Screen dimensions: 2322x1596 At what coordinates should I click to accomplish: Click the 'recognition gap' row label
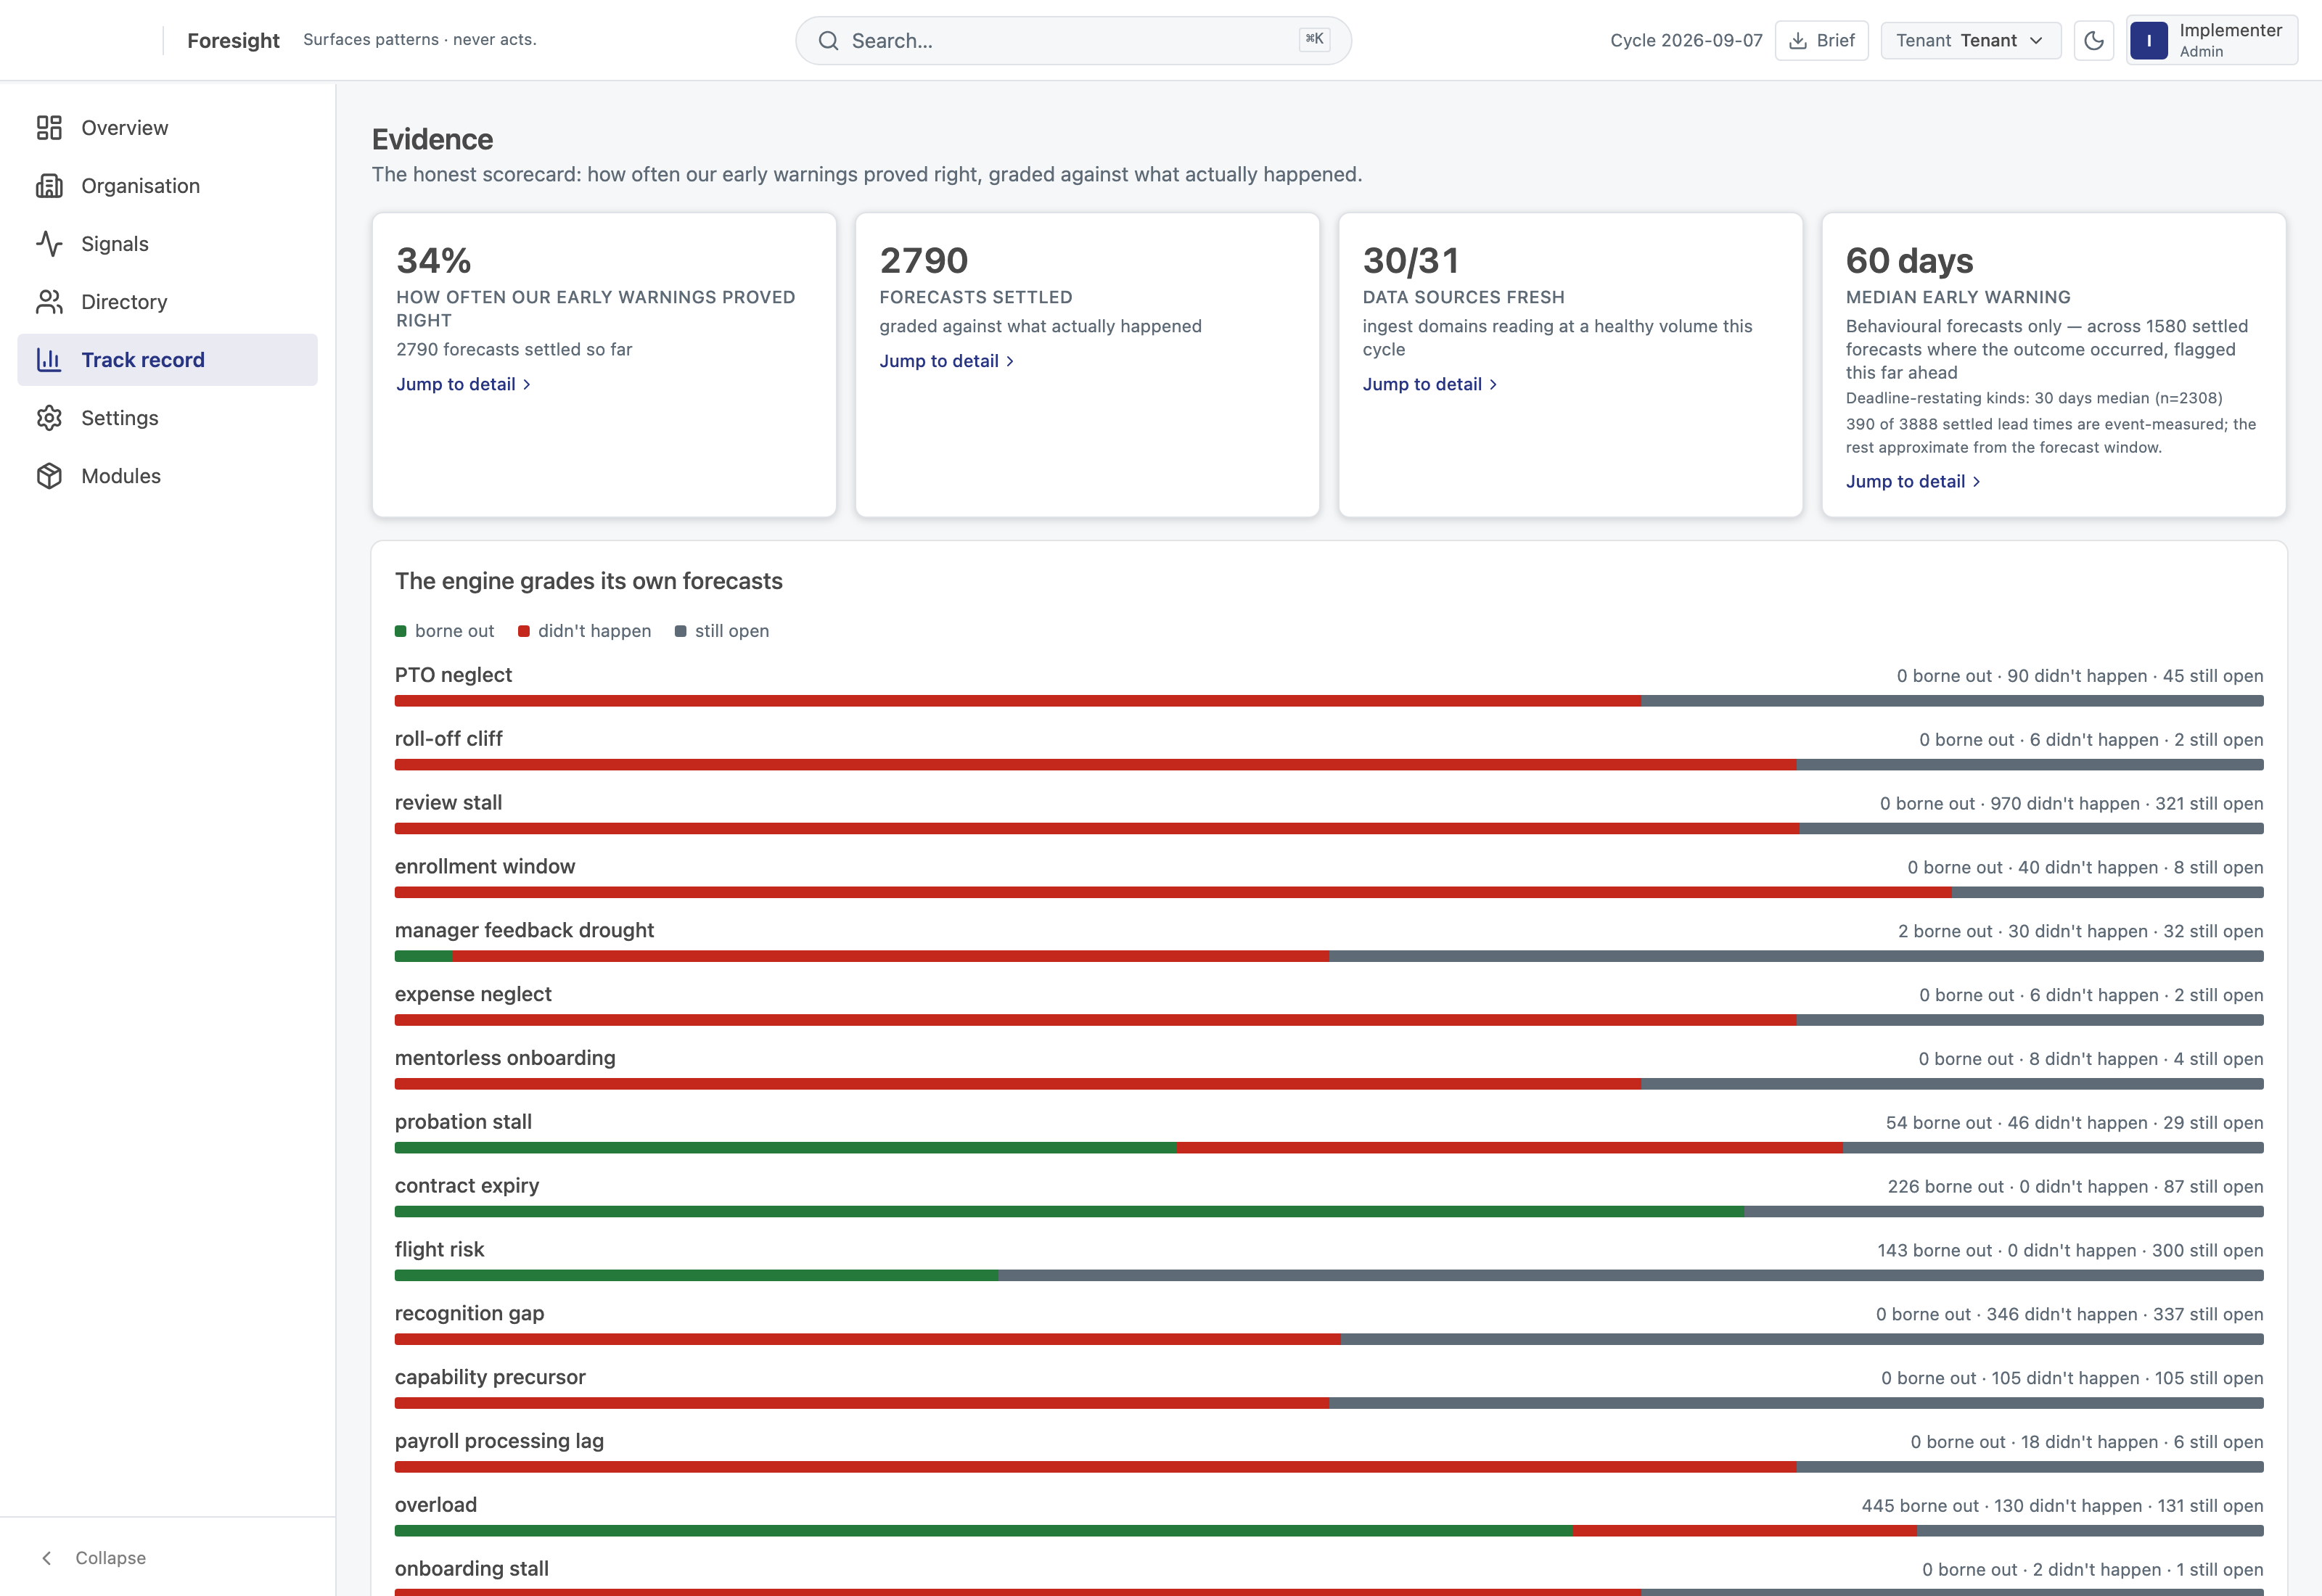pyautogui.click(x=469, y=1314)
